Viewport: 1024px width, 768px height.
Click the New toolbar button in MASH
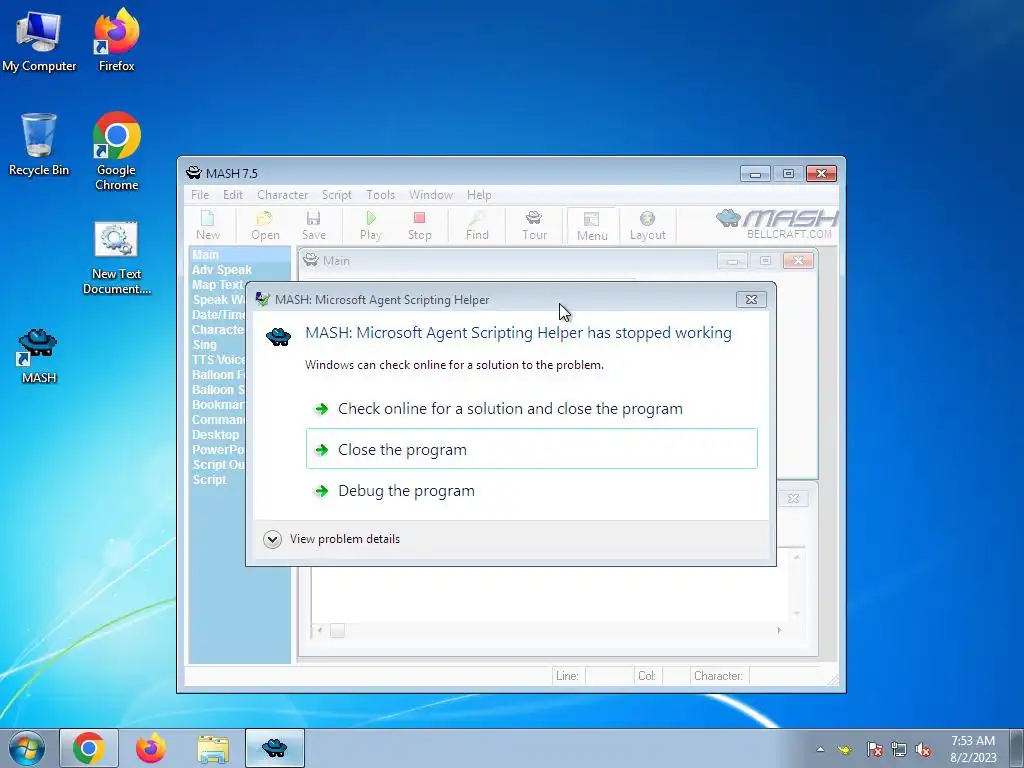coord(208,226)
